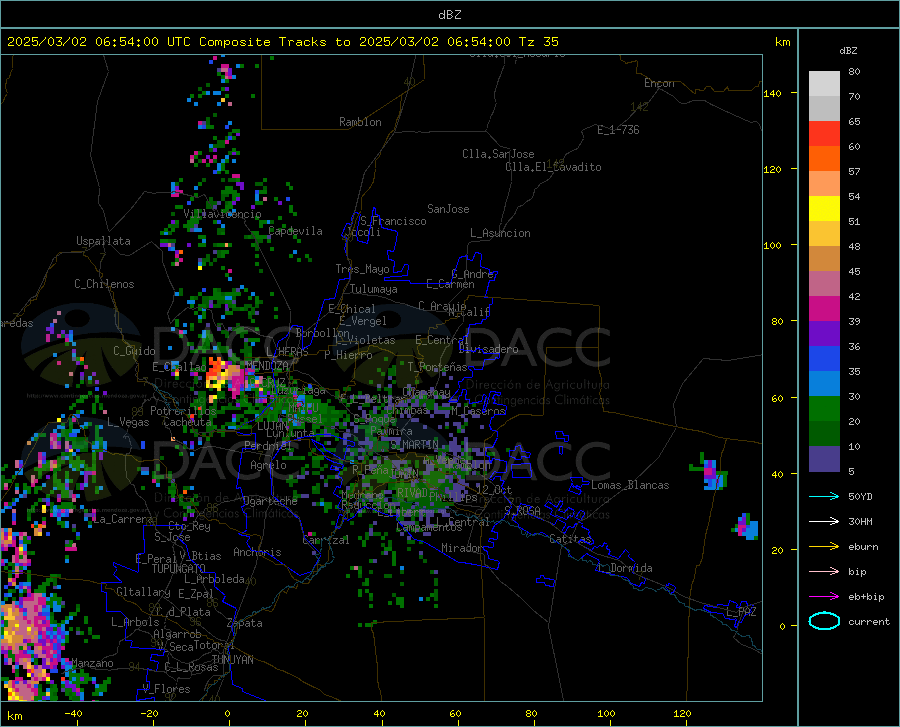Click the Uspallata place label

[103, 241]
